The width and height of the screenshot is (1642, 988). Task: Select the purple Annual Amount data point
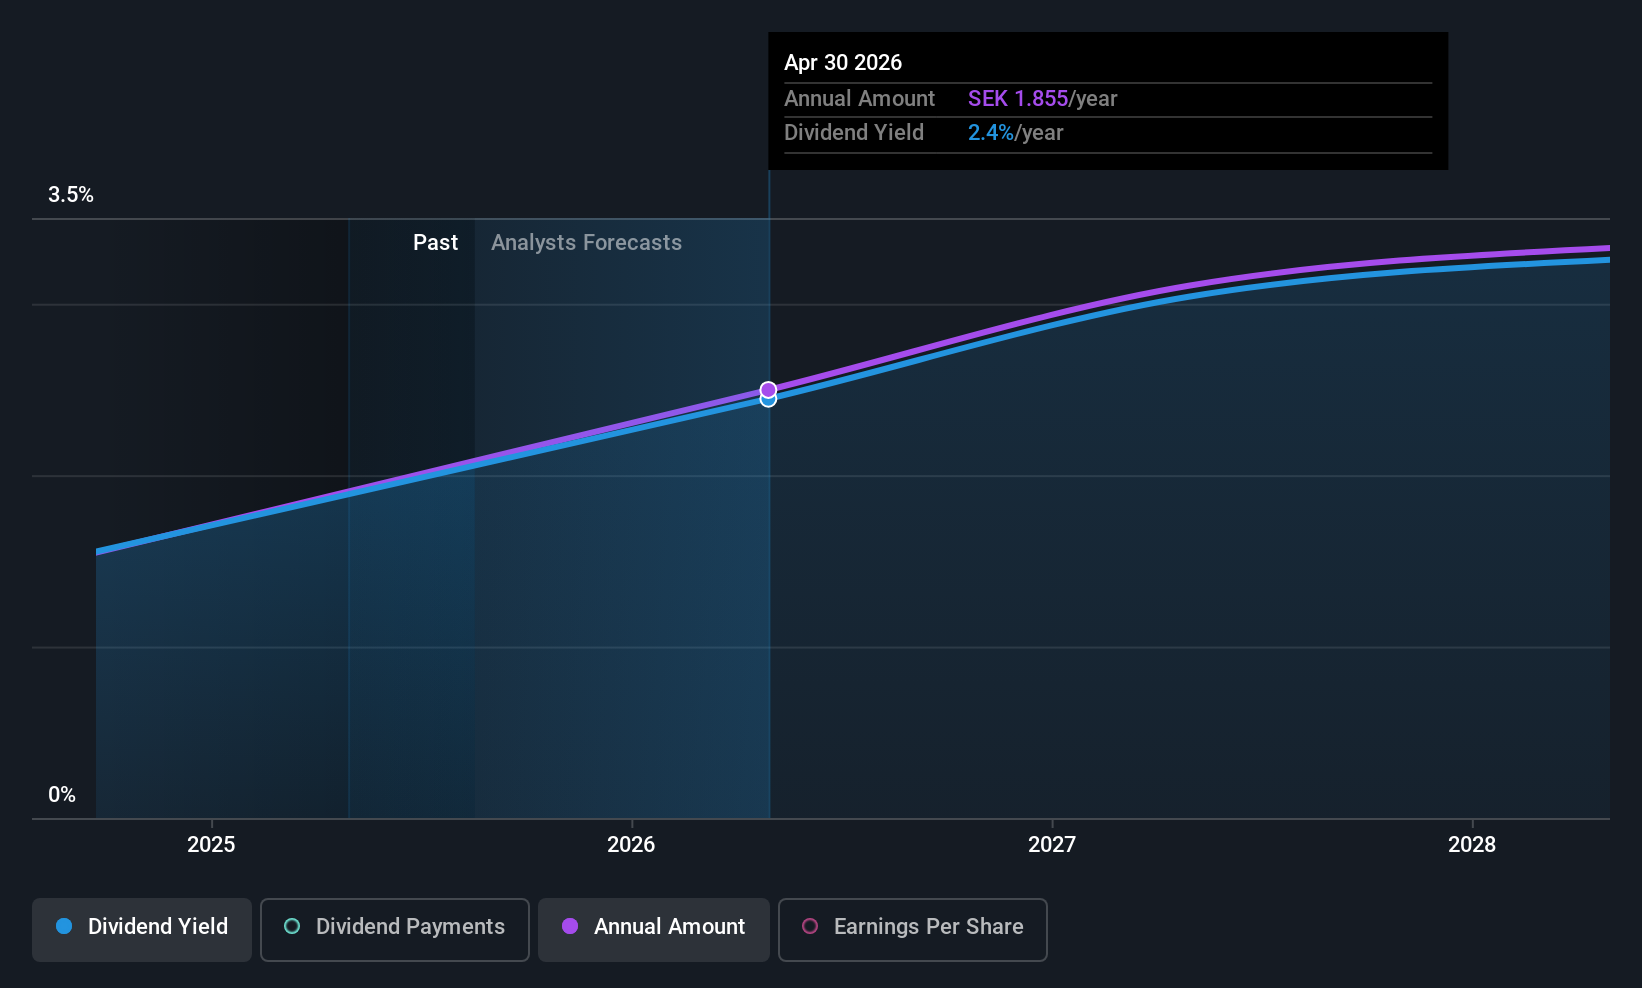tap(768, 389)
